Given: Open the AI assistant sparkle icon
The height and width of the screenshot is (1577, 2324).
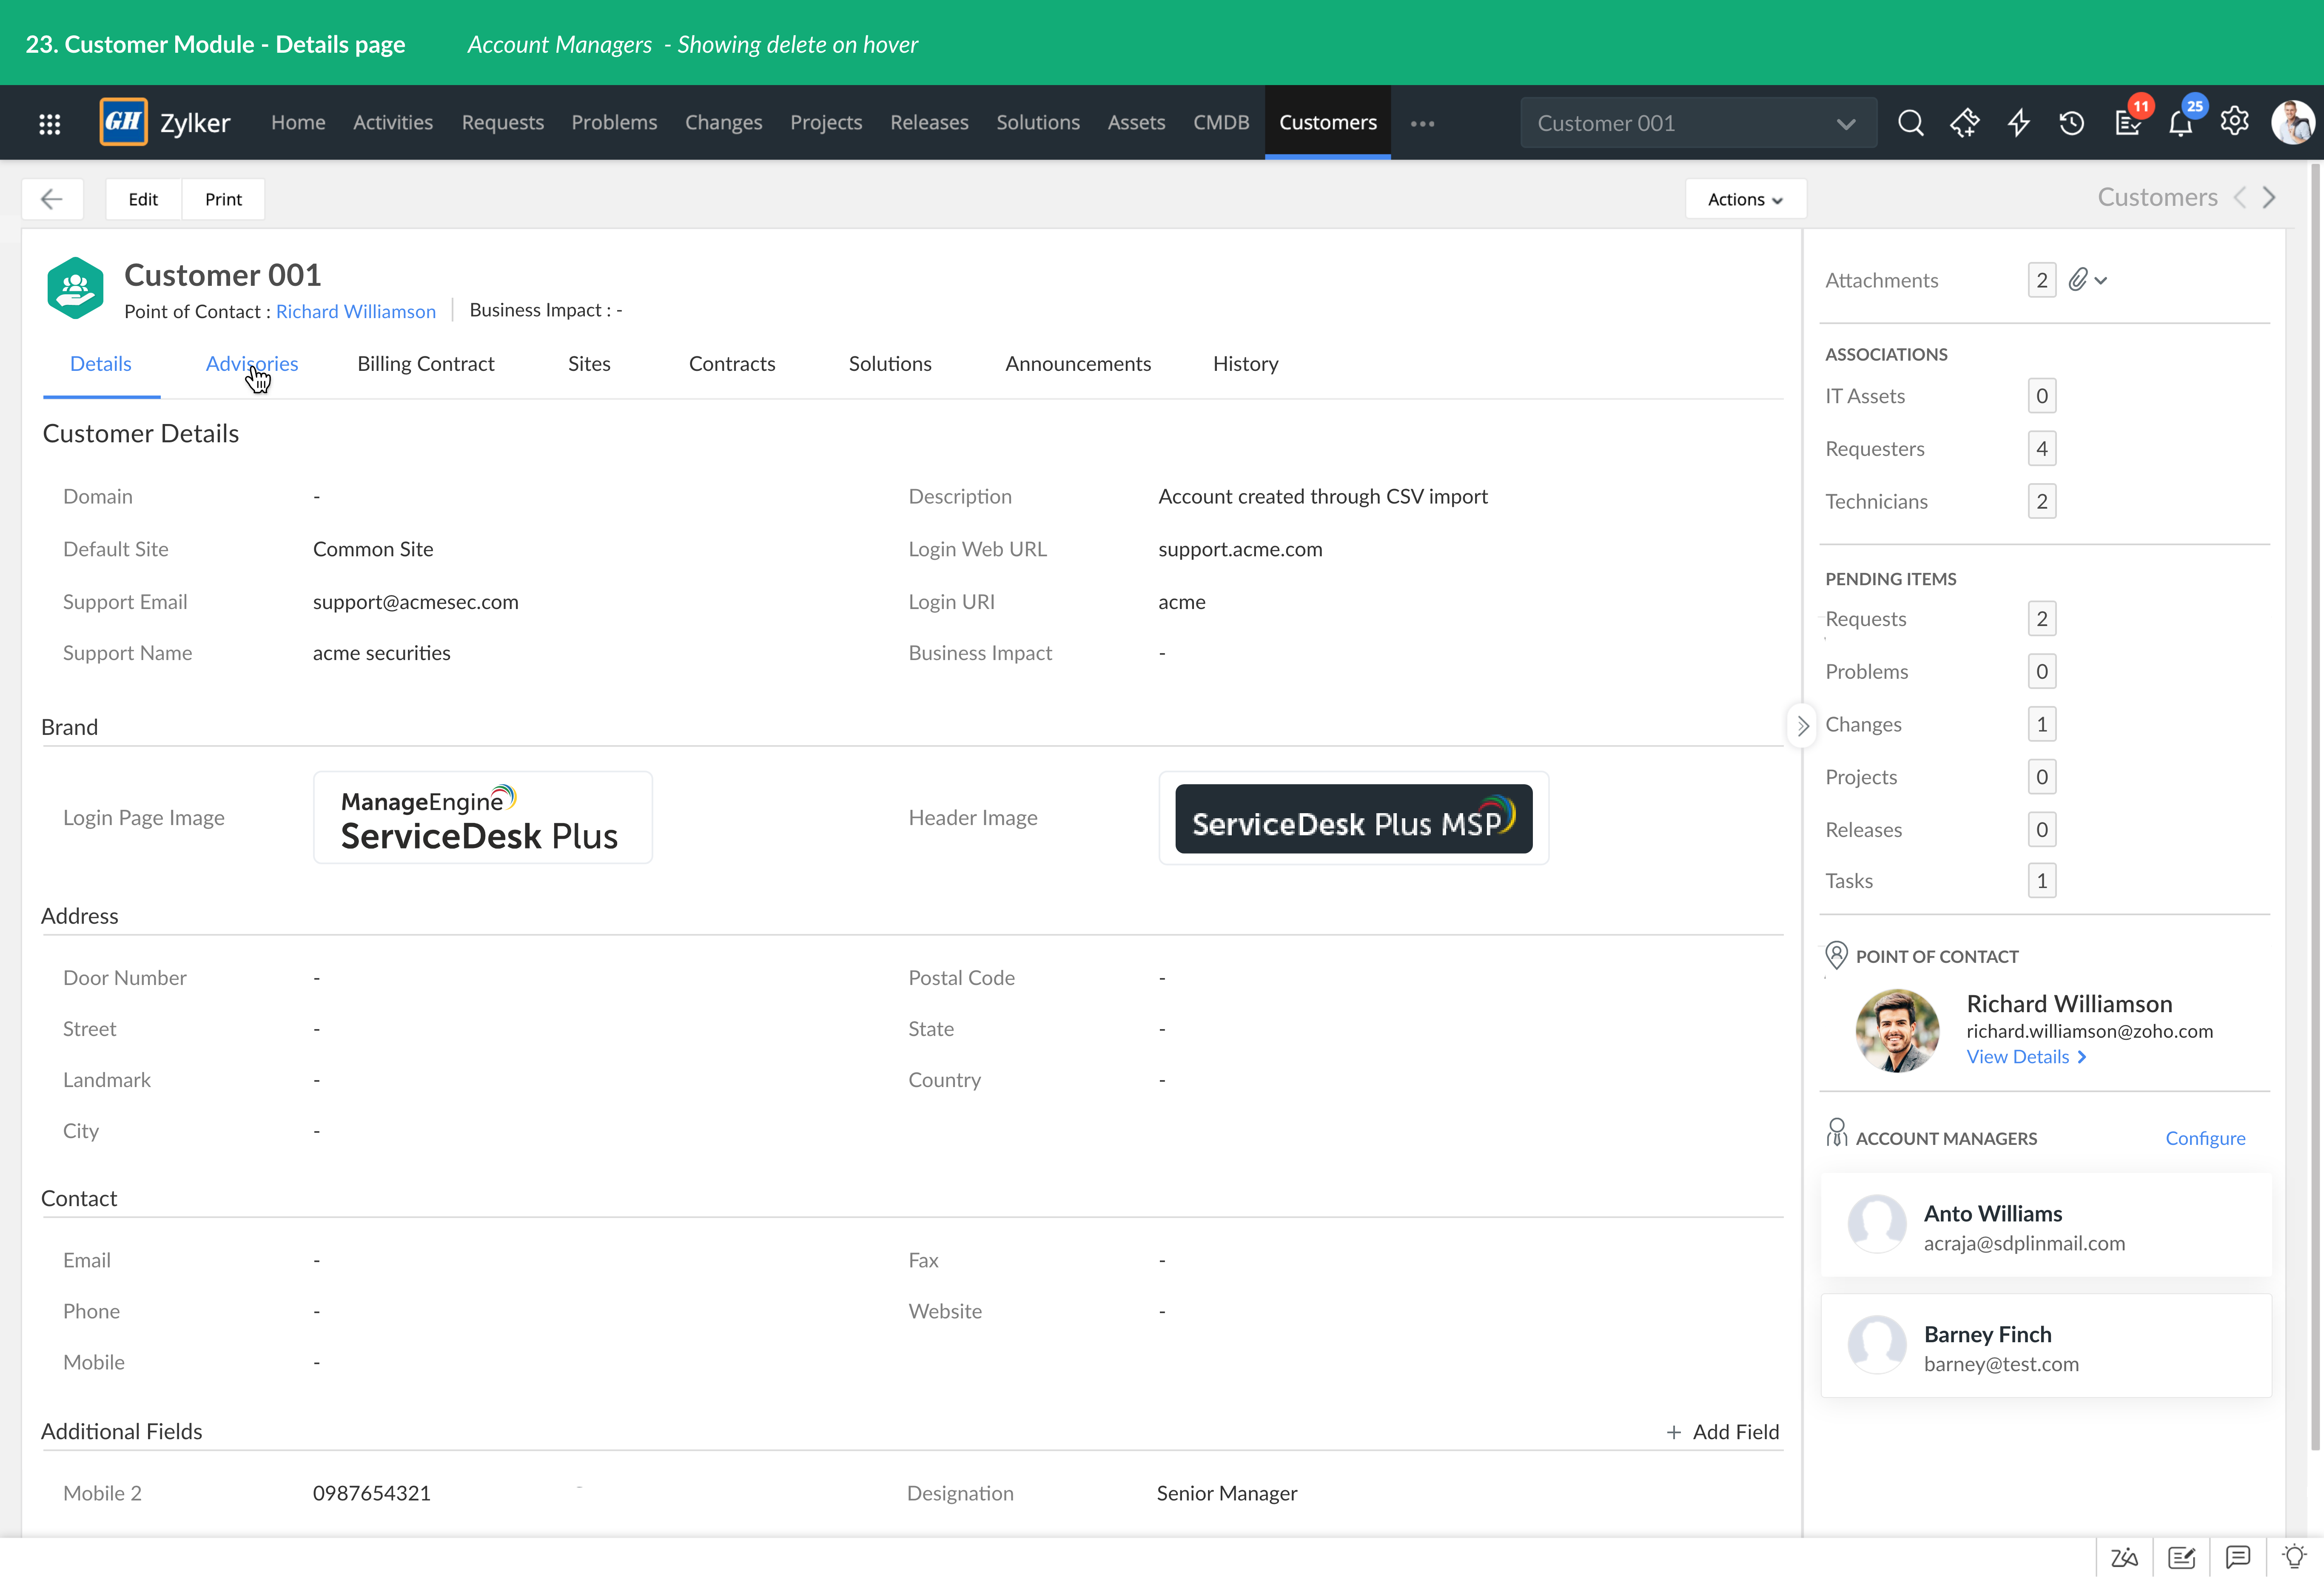Looking at the screenshot, I should 1964,123.
